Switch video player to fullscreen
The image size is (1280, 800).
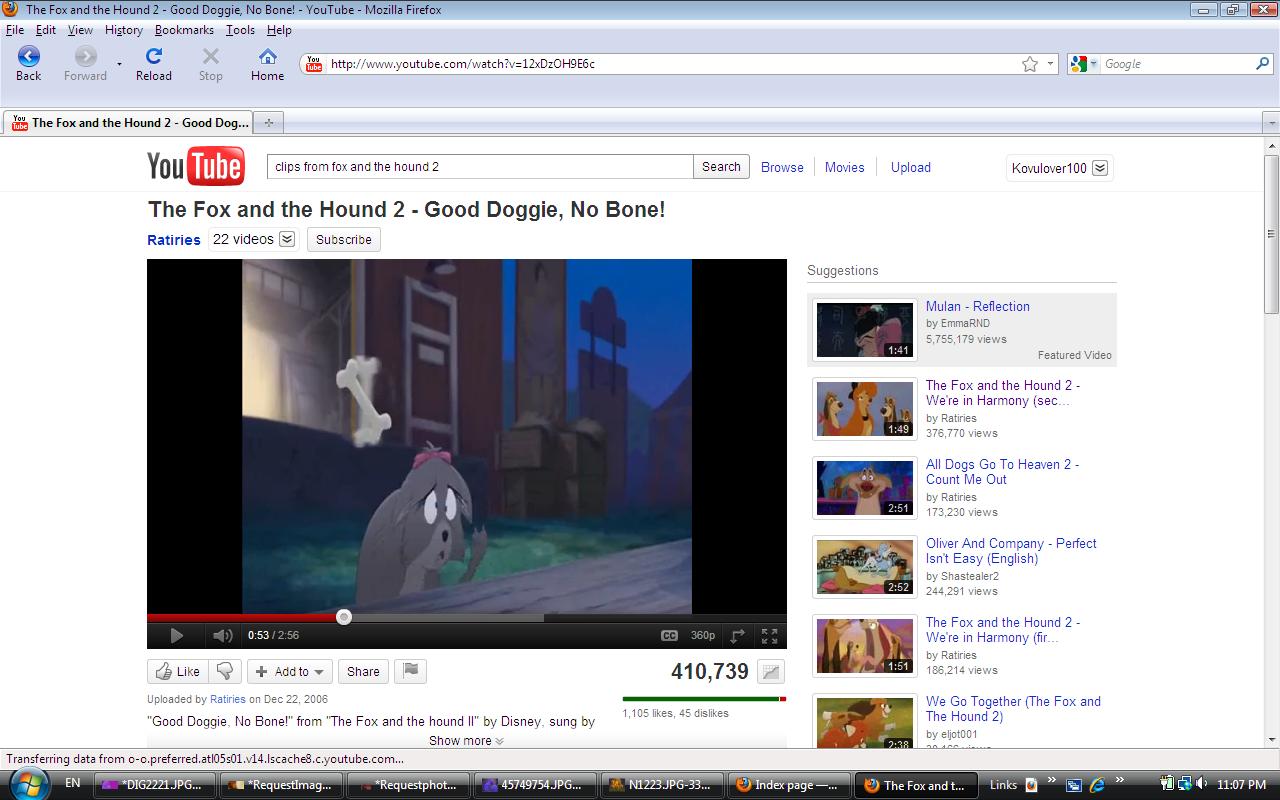click(x=769, y=635)
